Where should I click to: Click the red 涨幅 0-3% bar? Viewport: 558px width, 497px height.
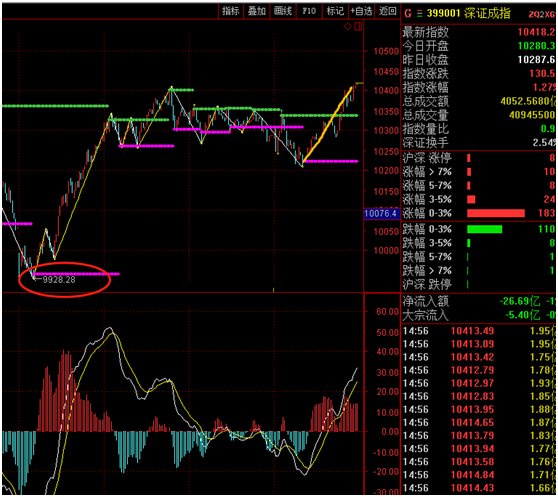point(496,213)
